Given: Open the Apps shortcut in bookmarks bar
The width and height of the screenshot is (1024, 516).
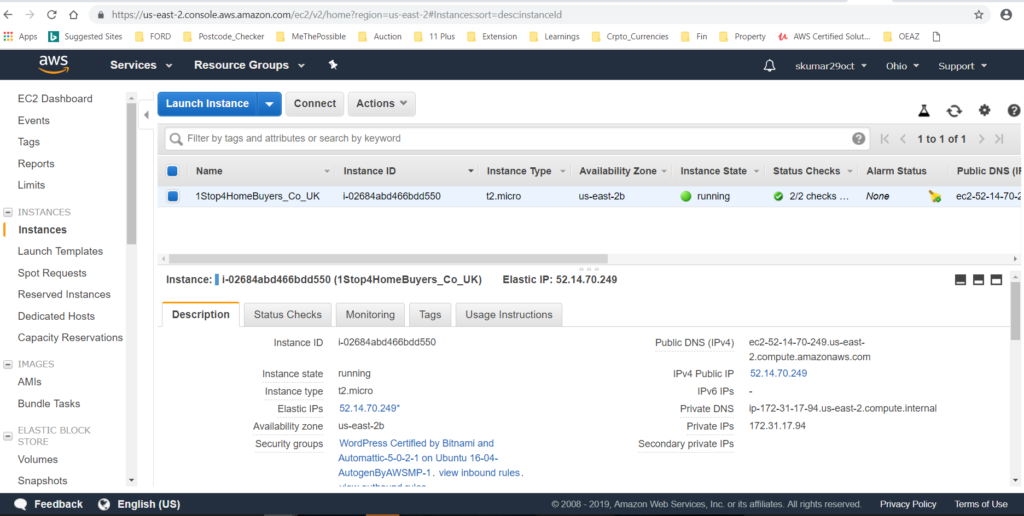Looking at the screenshot, I should (21, 37).
